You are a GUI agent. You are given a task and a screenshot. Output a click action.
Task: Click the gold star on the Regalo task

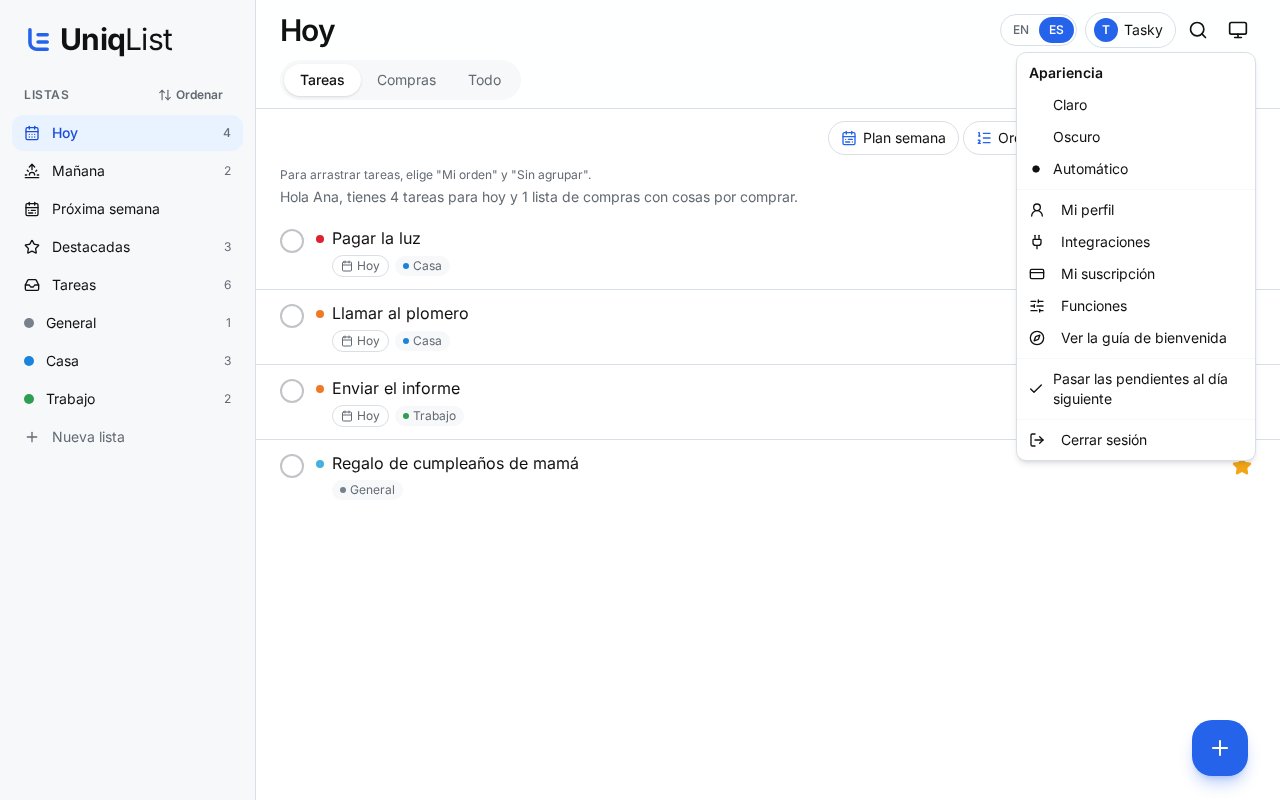point(1242,466)
